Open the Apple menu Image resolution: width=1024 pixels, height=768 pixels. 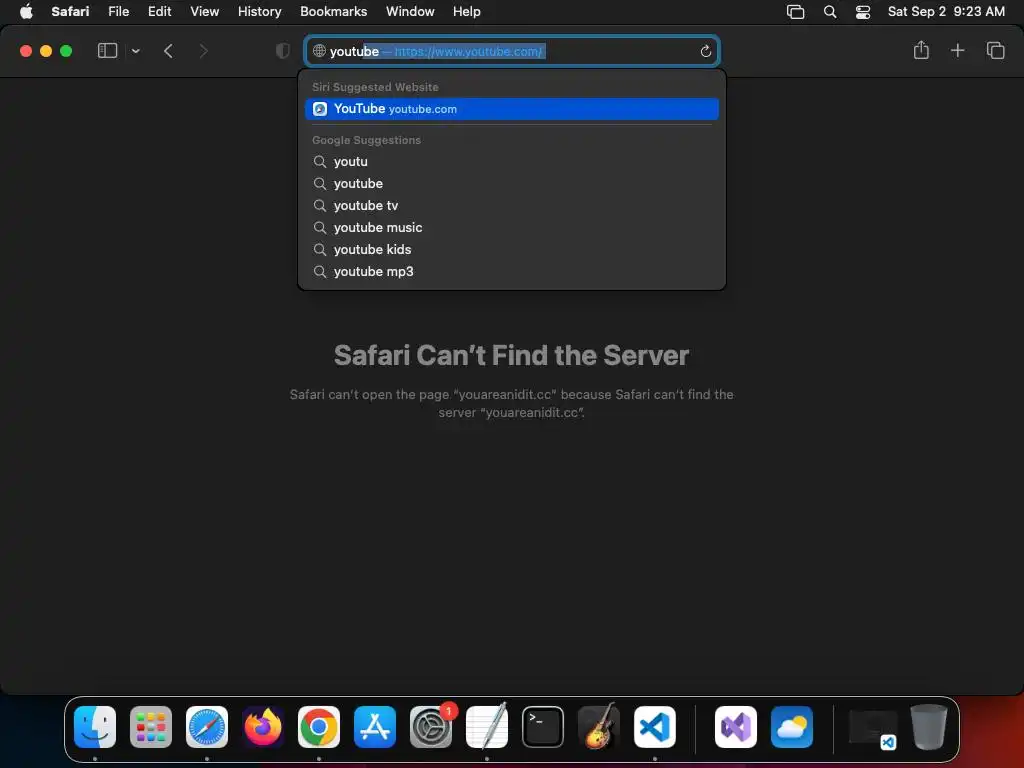[x=26, y=11]
